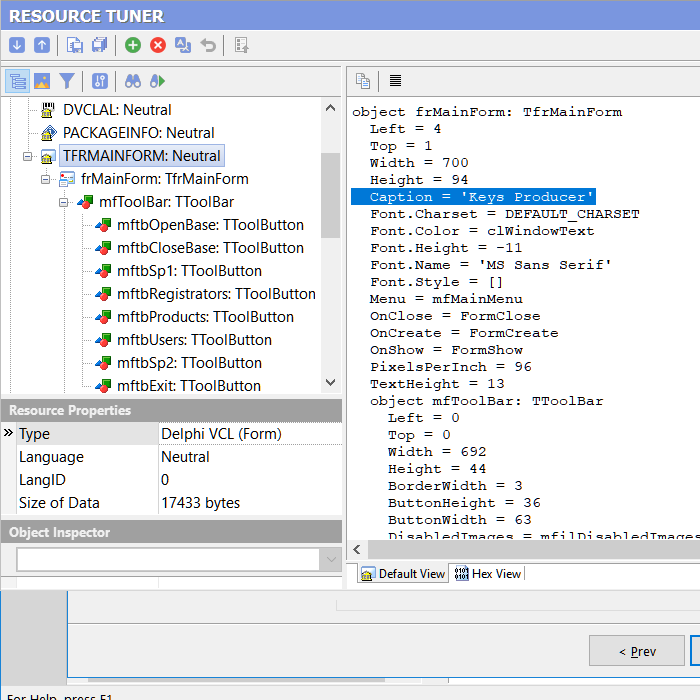Select mftbCloseBase: TToolButton item

pyautogui.click(x=210, y=248)
